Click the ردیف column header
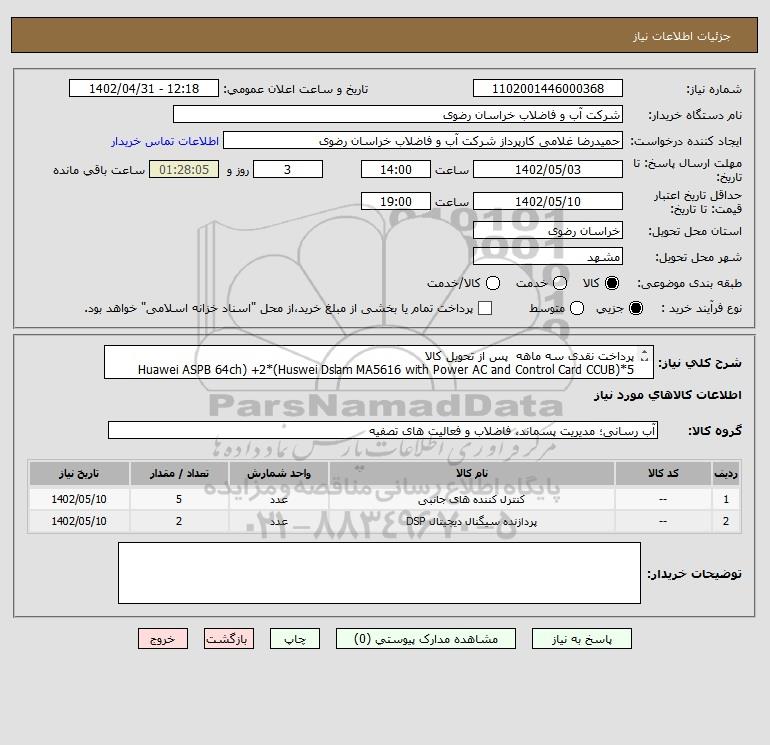This screenshot has width=770, height=745. [726, 473]
